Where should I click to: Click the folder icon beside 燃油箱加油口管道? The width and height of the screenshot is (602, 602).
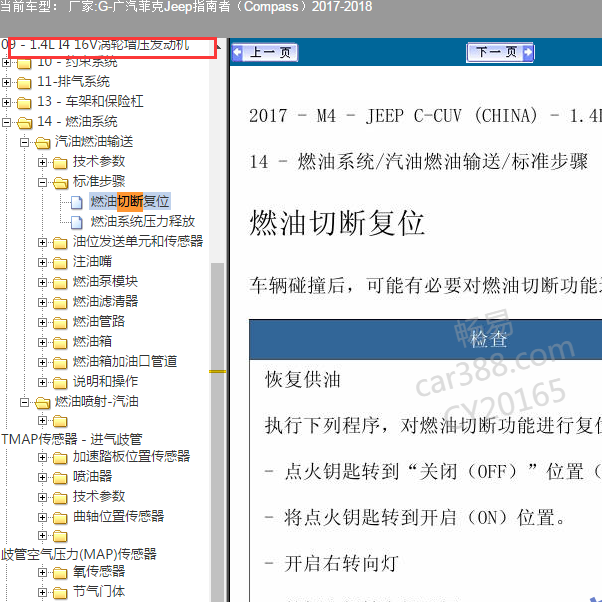(60, 362)
